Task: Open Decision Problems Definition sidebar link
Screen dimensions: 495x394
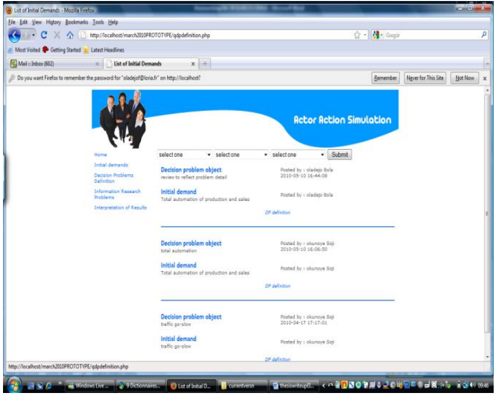Action: point(114,178)
